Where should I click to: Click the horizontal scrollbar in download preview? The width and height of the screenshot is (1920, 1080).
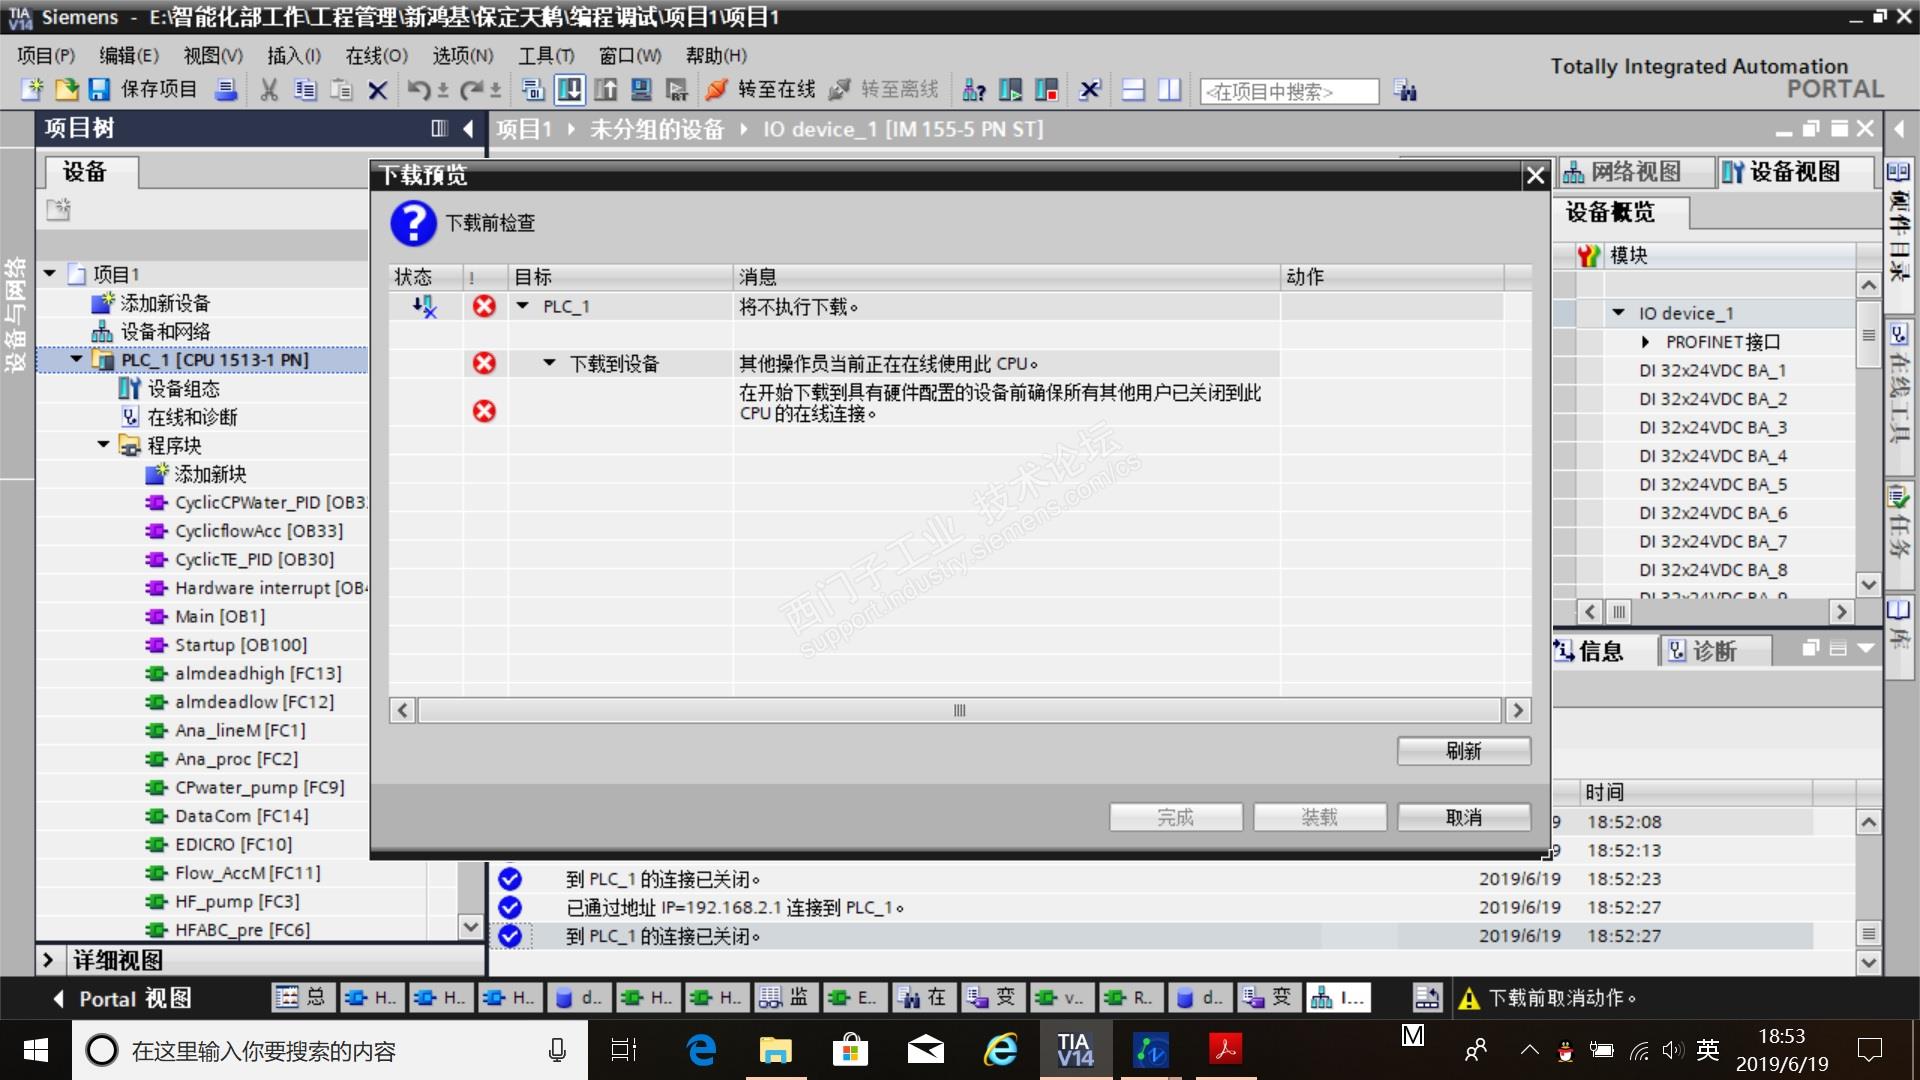tap(959, 710)
